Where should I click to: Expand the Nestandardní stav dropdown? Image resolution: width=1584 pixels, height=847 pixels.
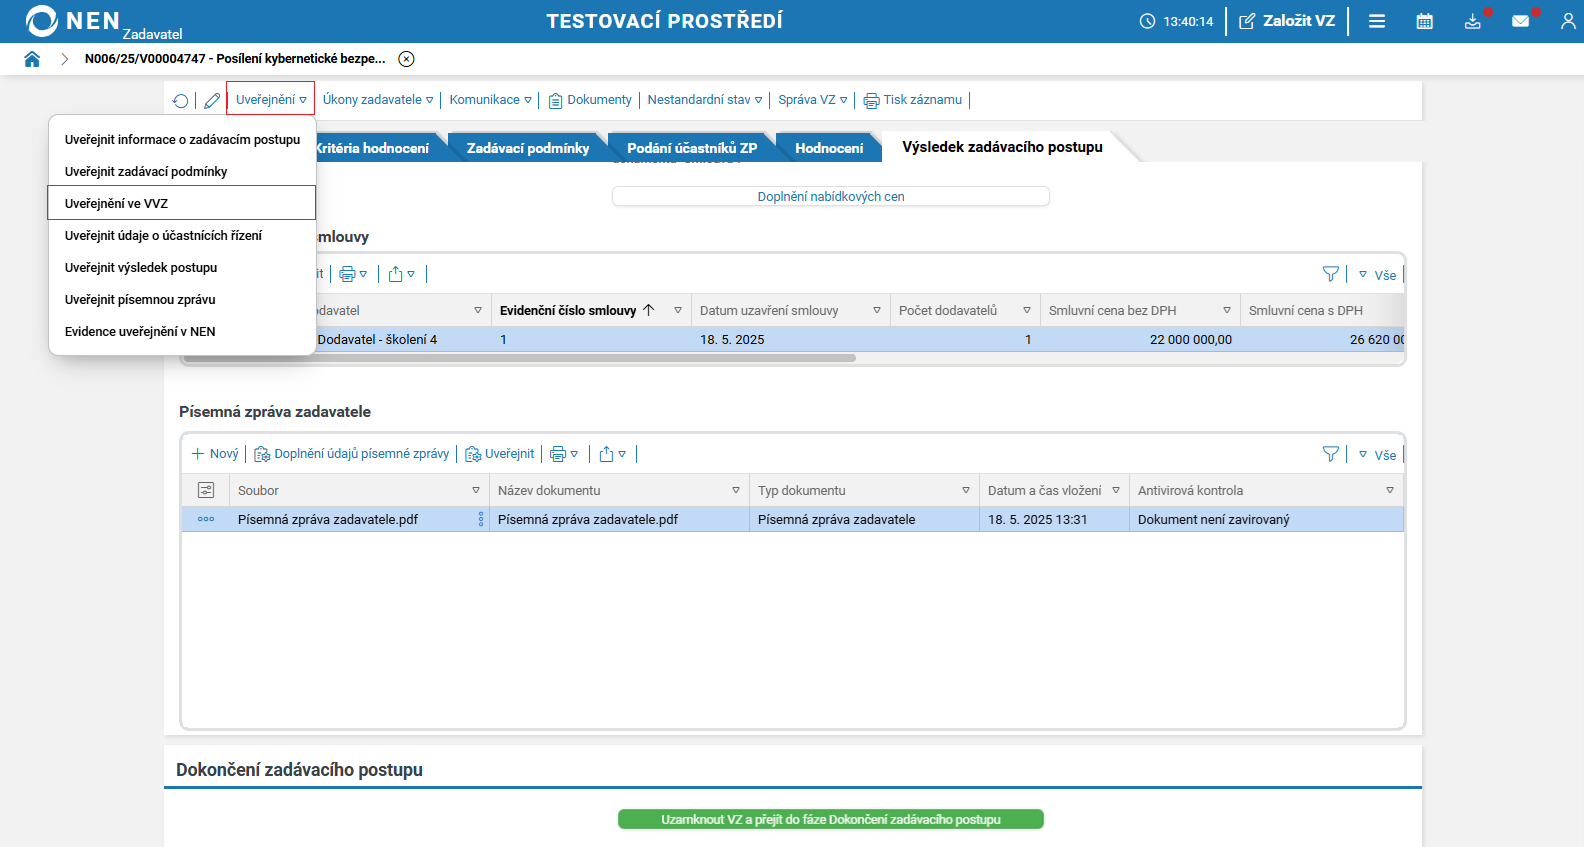pyautogui.click(x=704, y=100)
